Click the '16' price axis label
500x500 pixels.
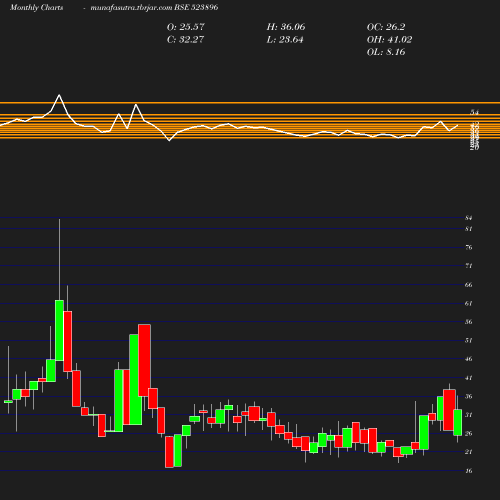pyautogui.click(x=469, y=471)
